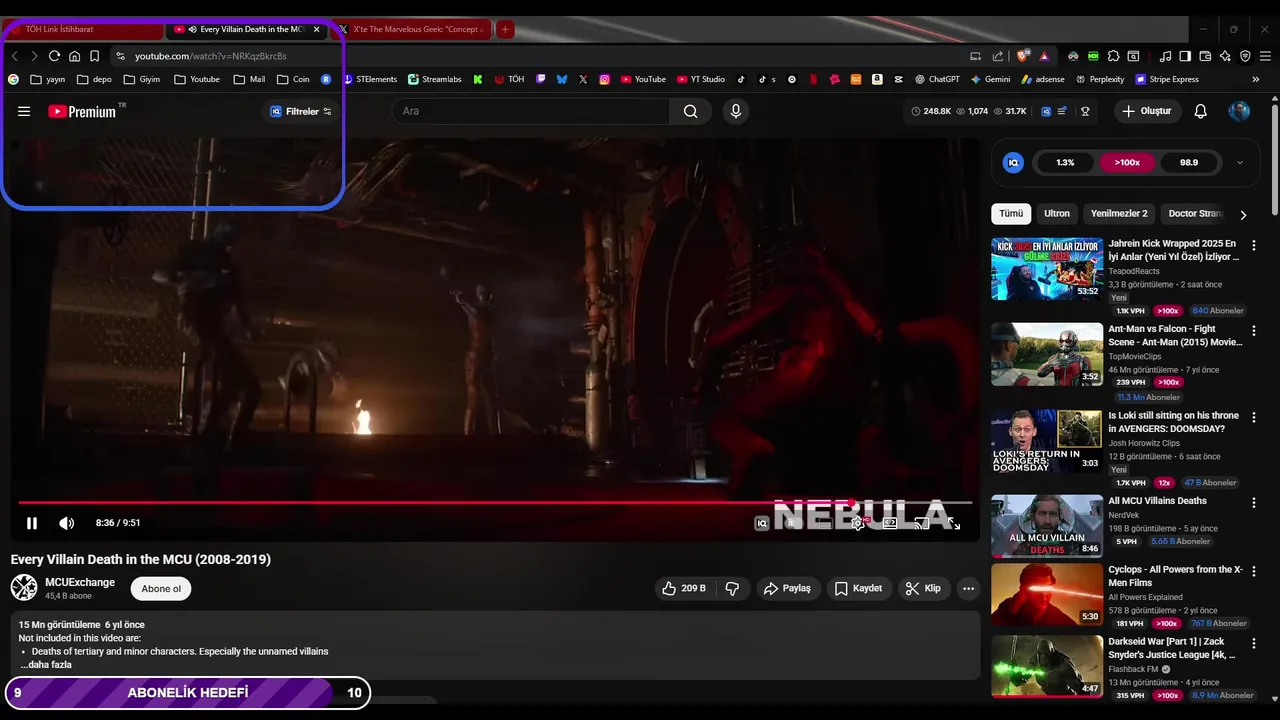This screenshot has width=1280, height=720.
Task: Open the YouTube hamburger guide menu
Action: (24, 111)
